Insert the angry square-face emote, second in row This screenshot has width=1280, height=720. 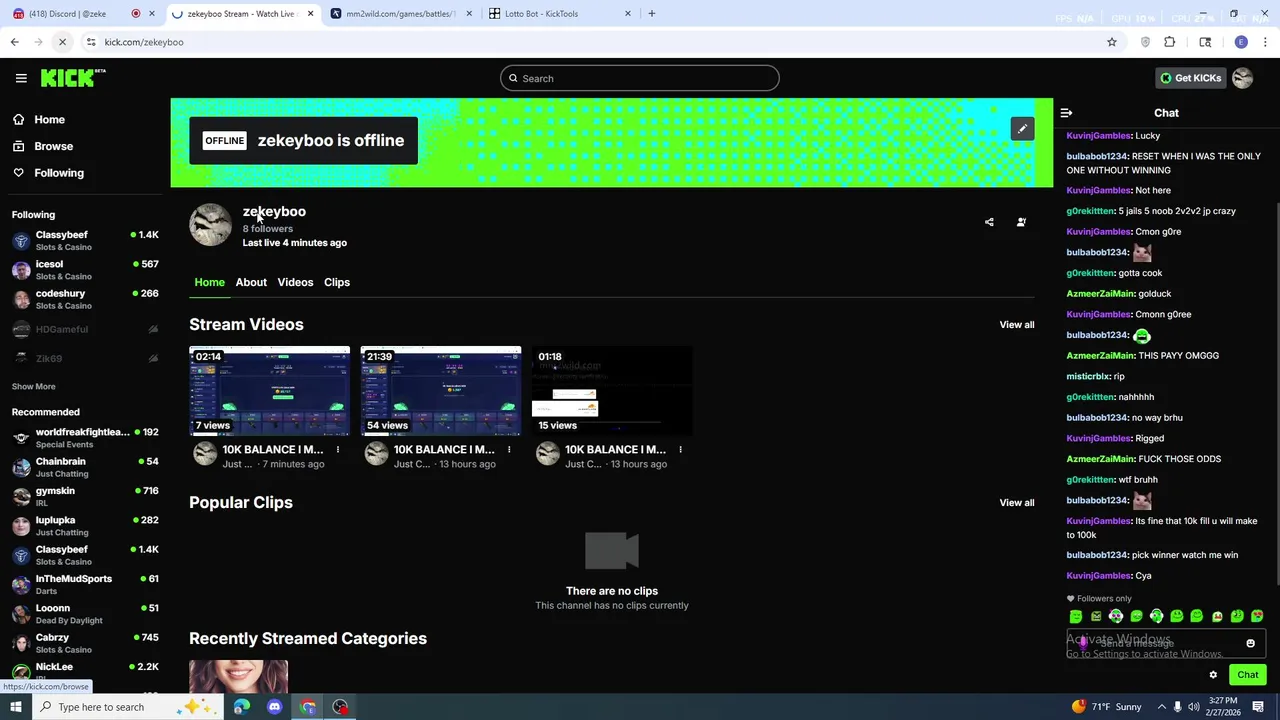point(1096,616)
